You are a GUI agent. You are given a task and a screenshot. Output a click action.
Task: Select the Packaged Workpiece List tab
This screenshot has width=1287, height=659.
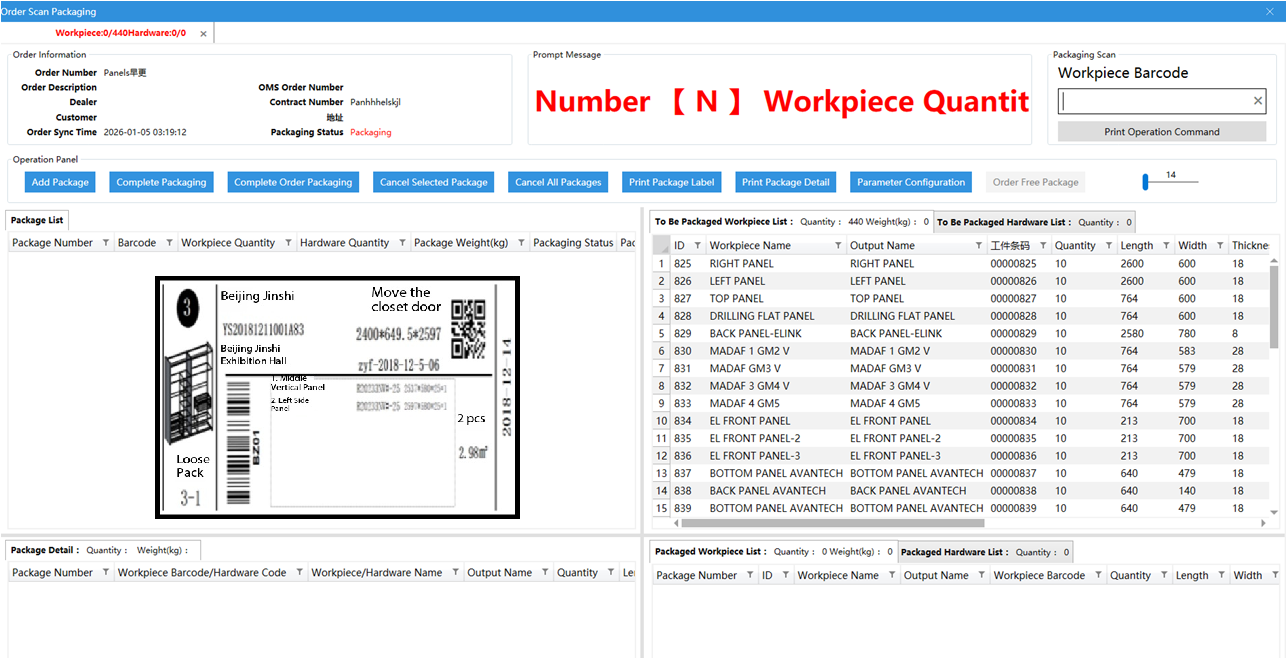[x=774, y=552]
